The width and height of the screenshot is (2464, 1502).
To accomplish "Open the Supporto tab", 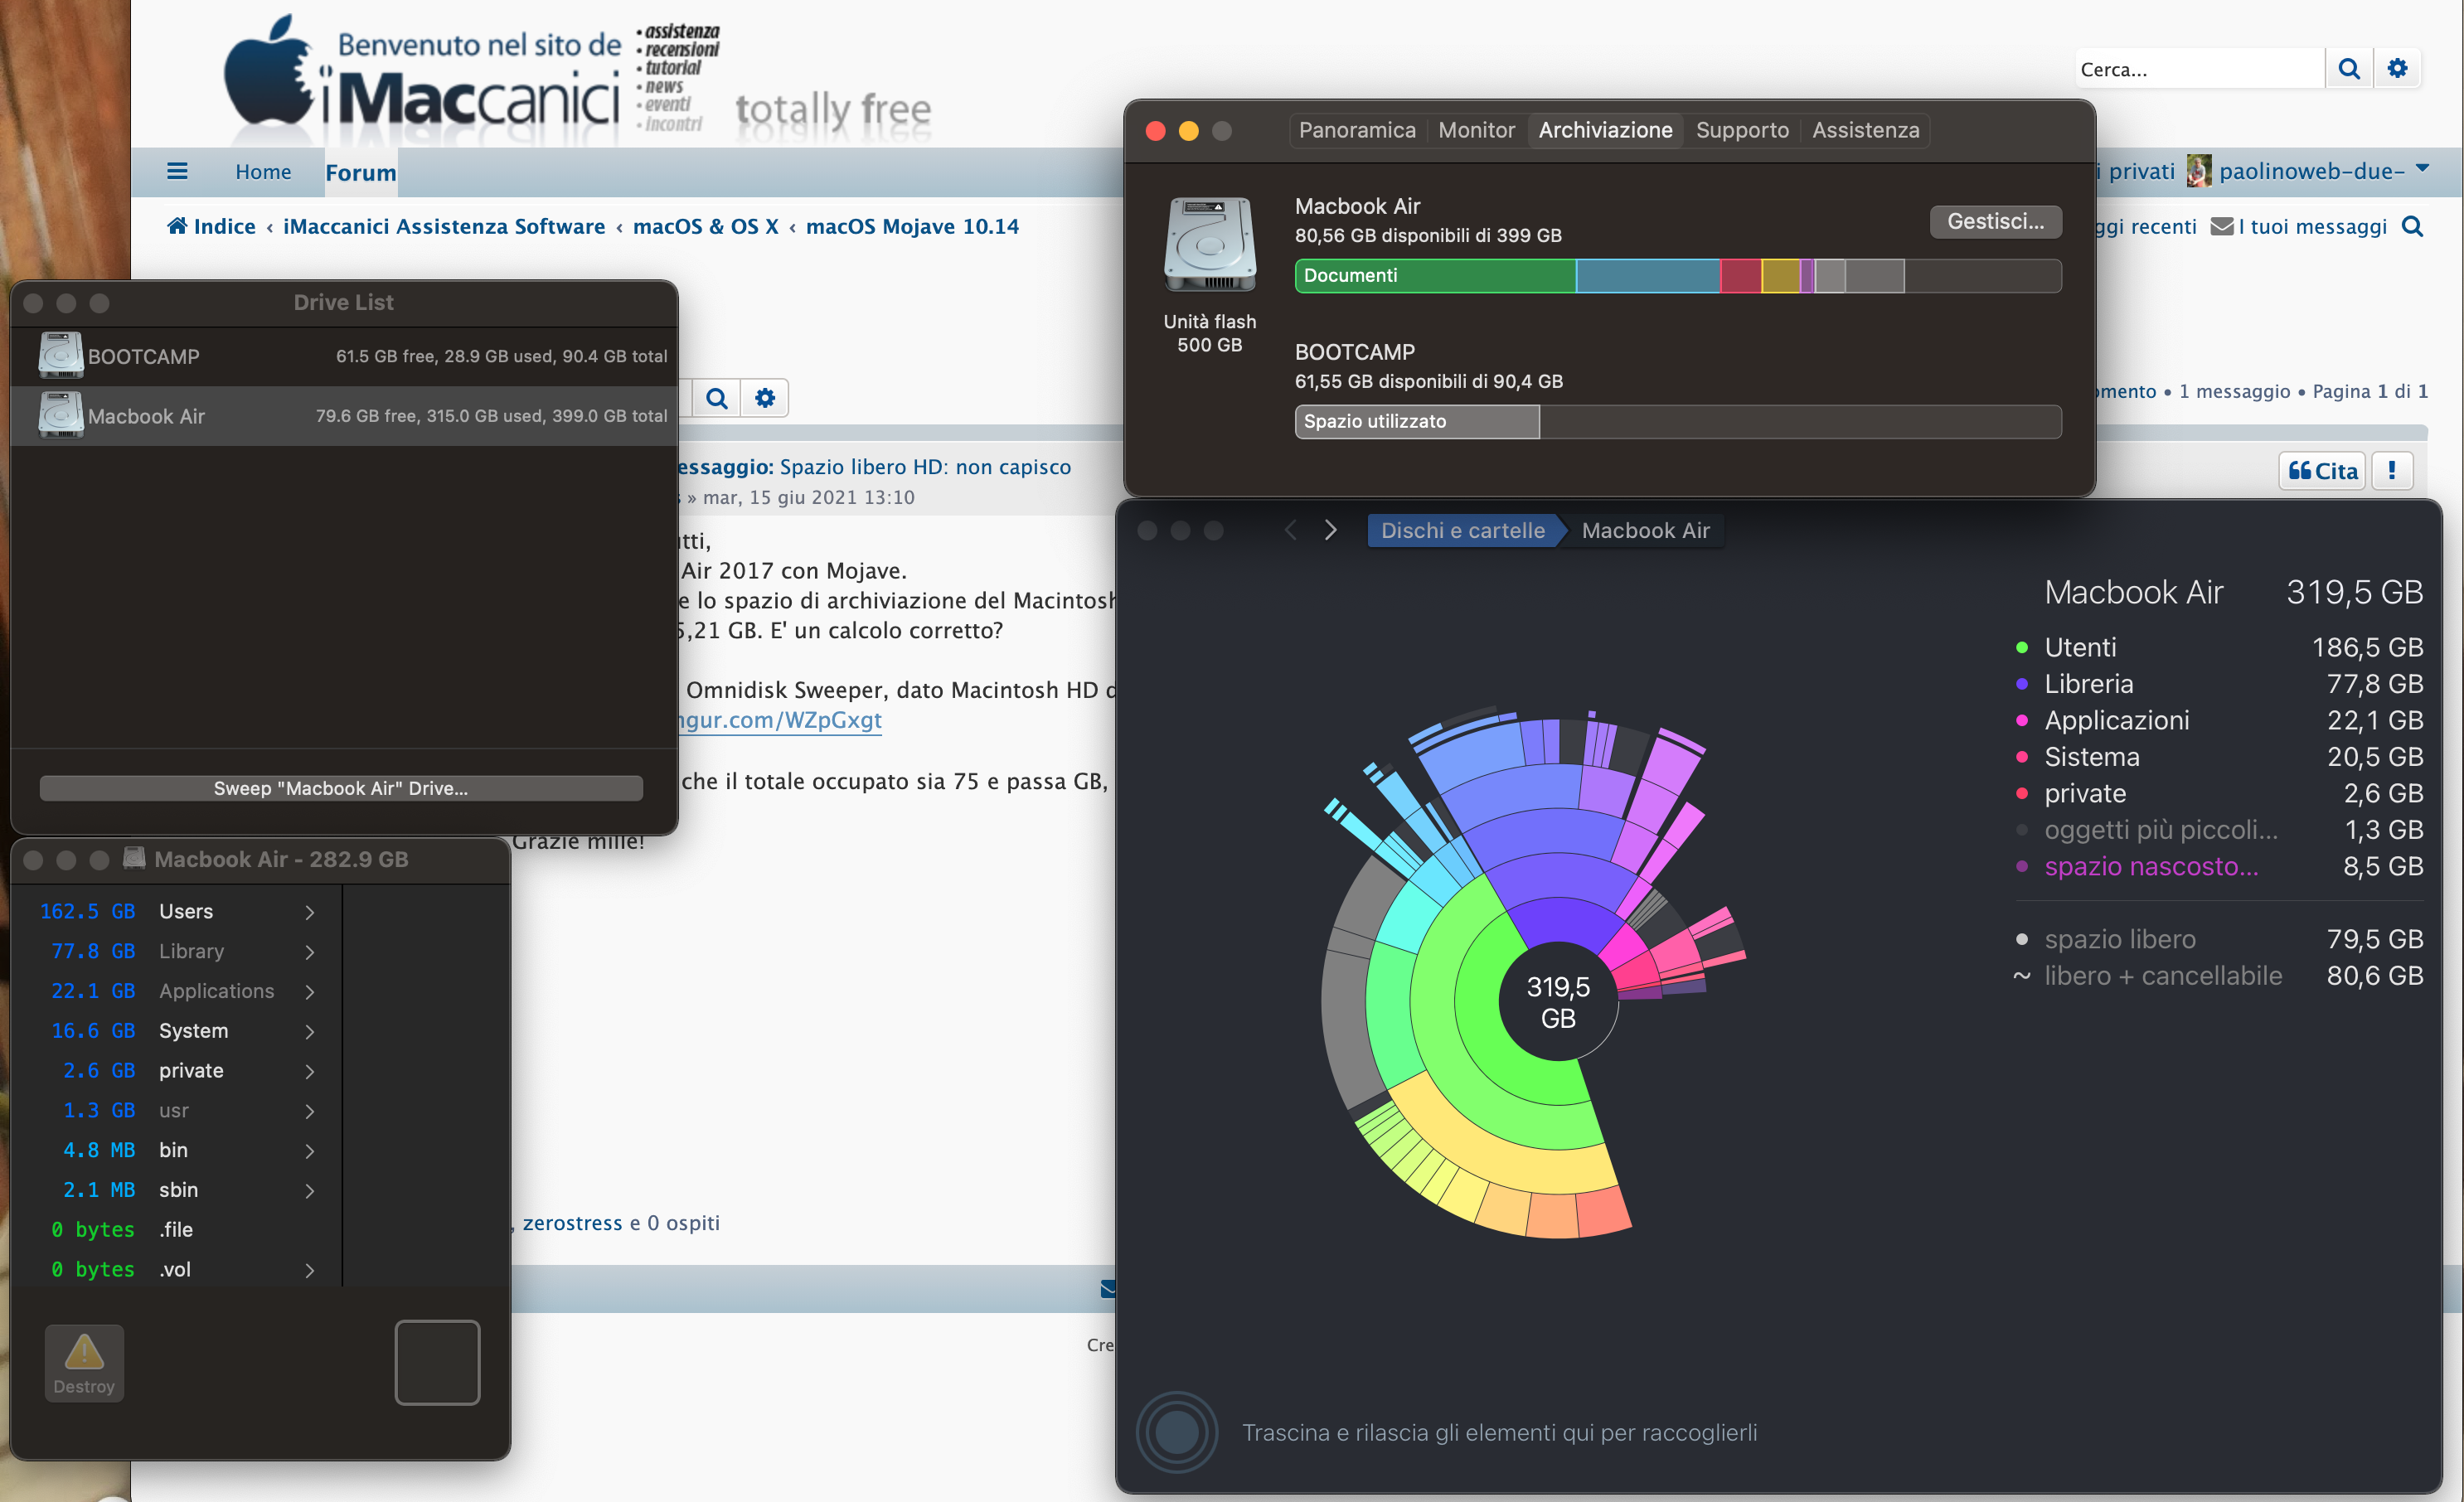I will click(x=1742, y=130).
